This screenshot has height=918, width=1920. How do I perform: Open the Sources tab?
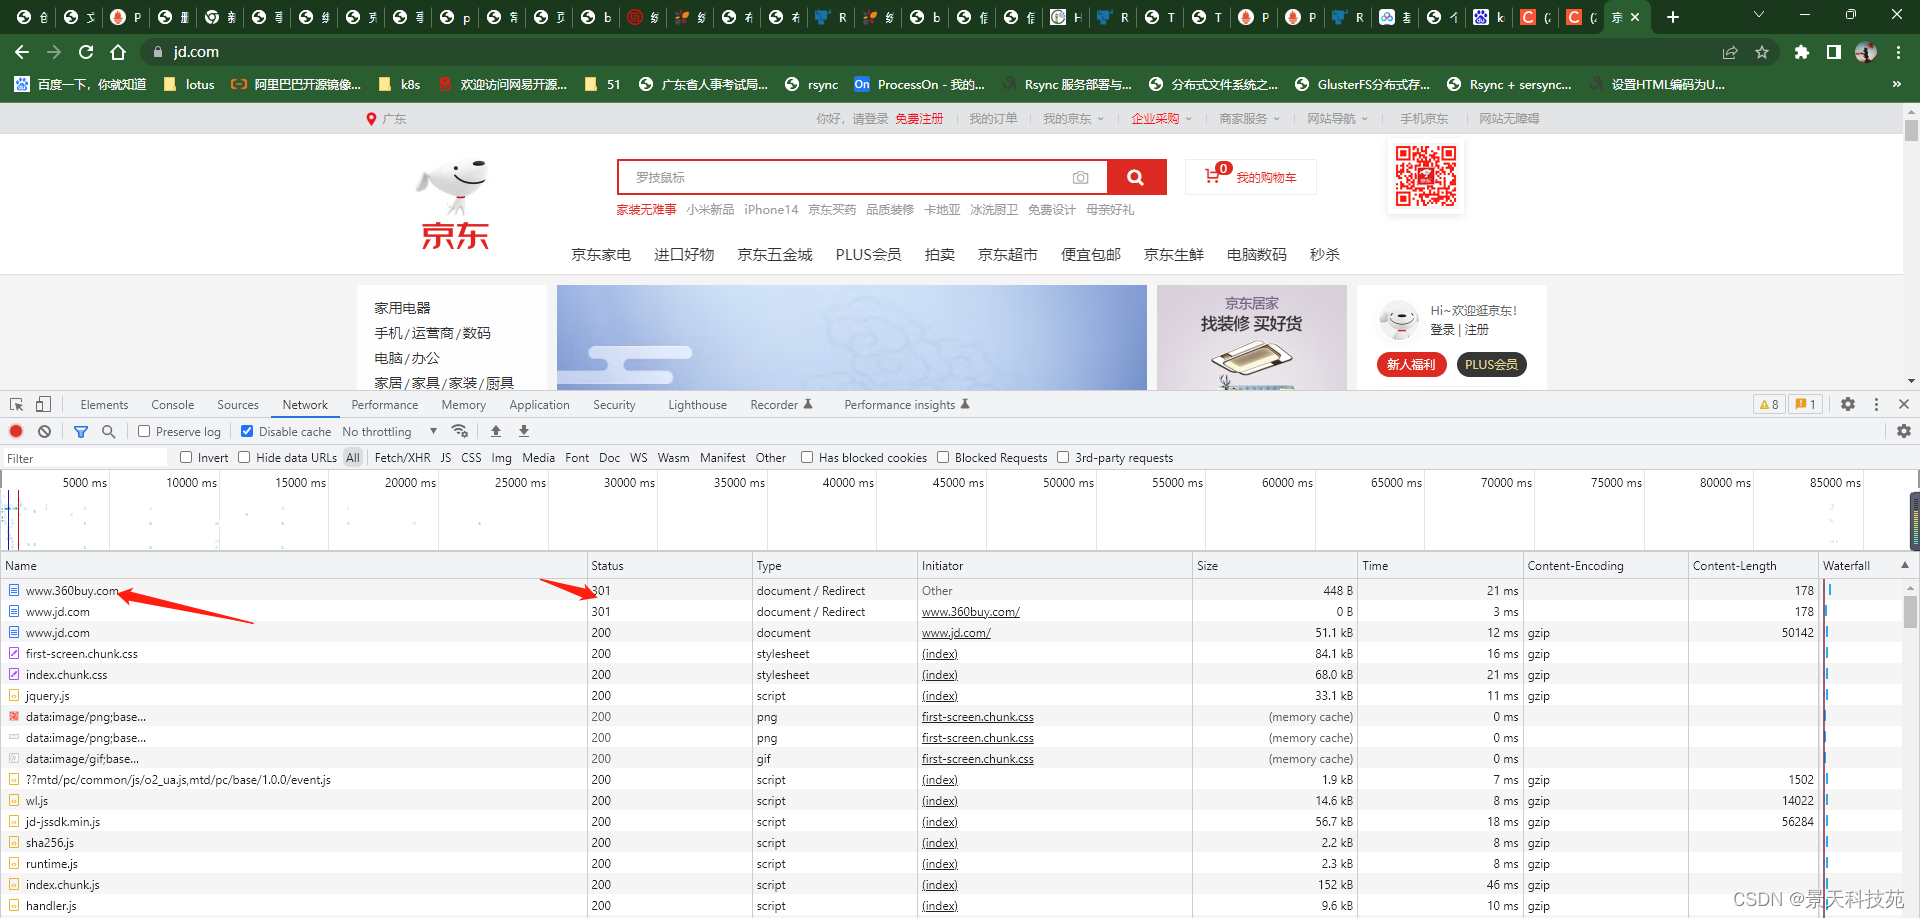(238, 404)
